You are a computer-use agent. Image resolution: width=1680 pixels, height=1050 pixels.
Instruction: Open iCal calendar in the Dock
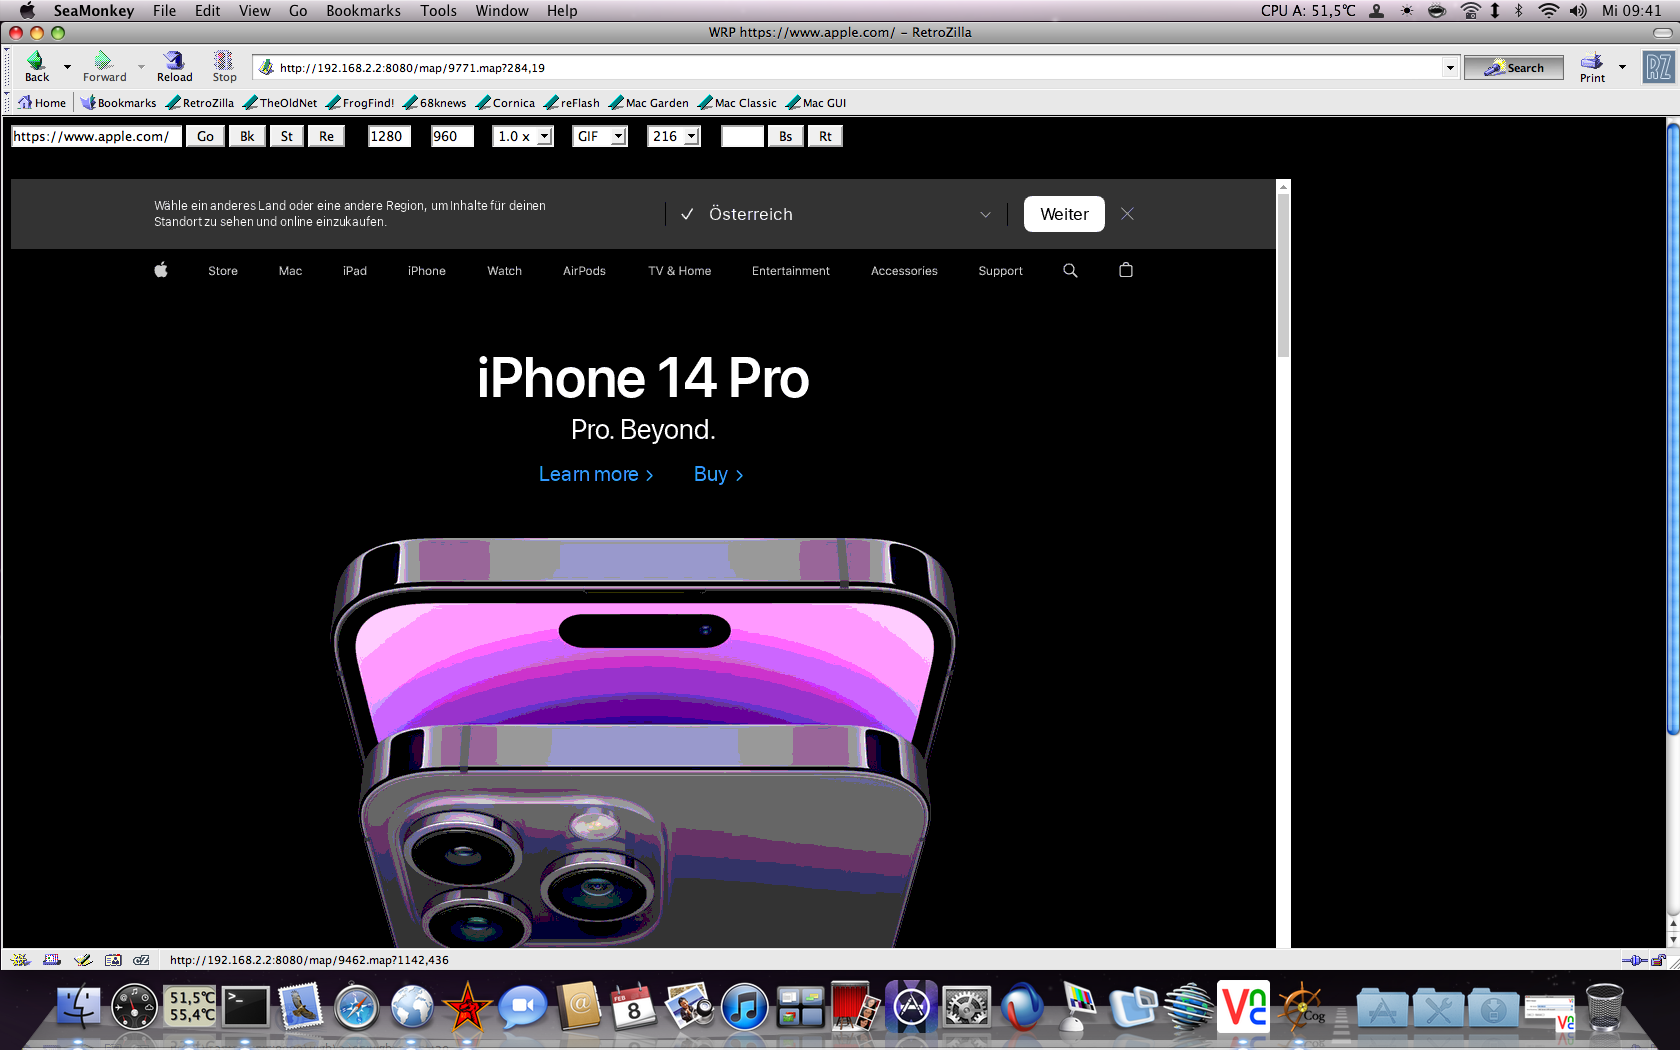coord(634,1006)
